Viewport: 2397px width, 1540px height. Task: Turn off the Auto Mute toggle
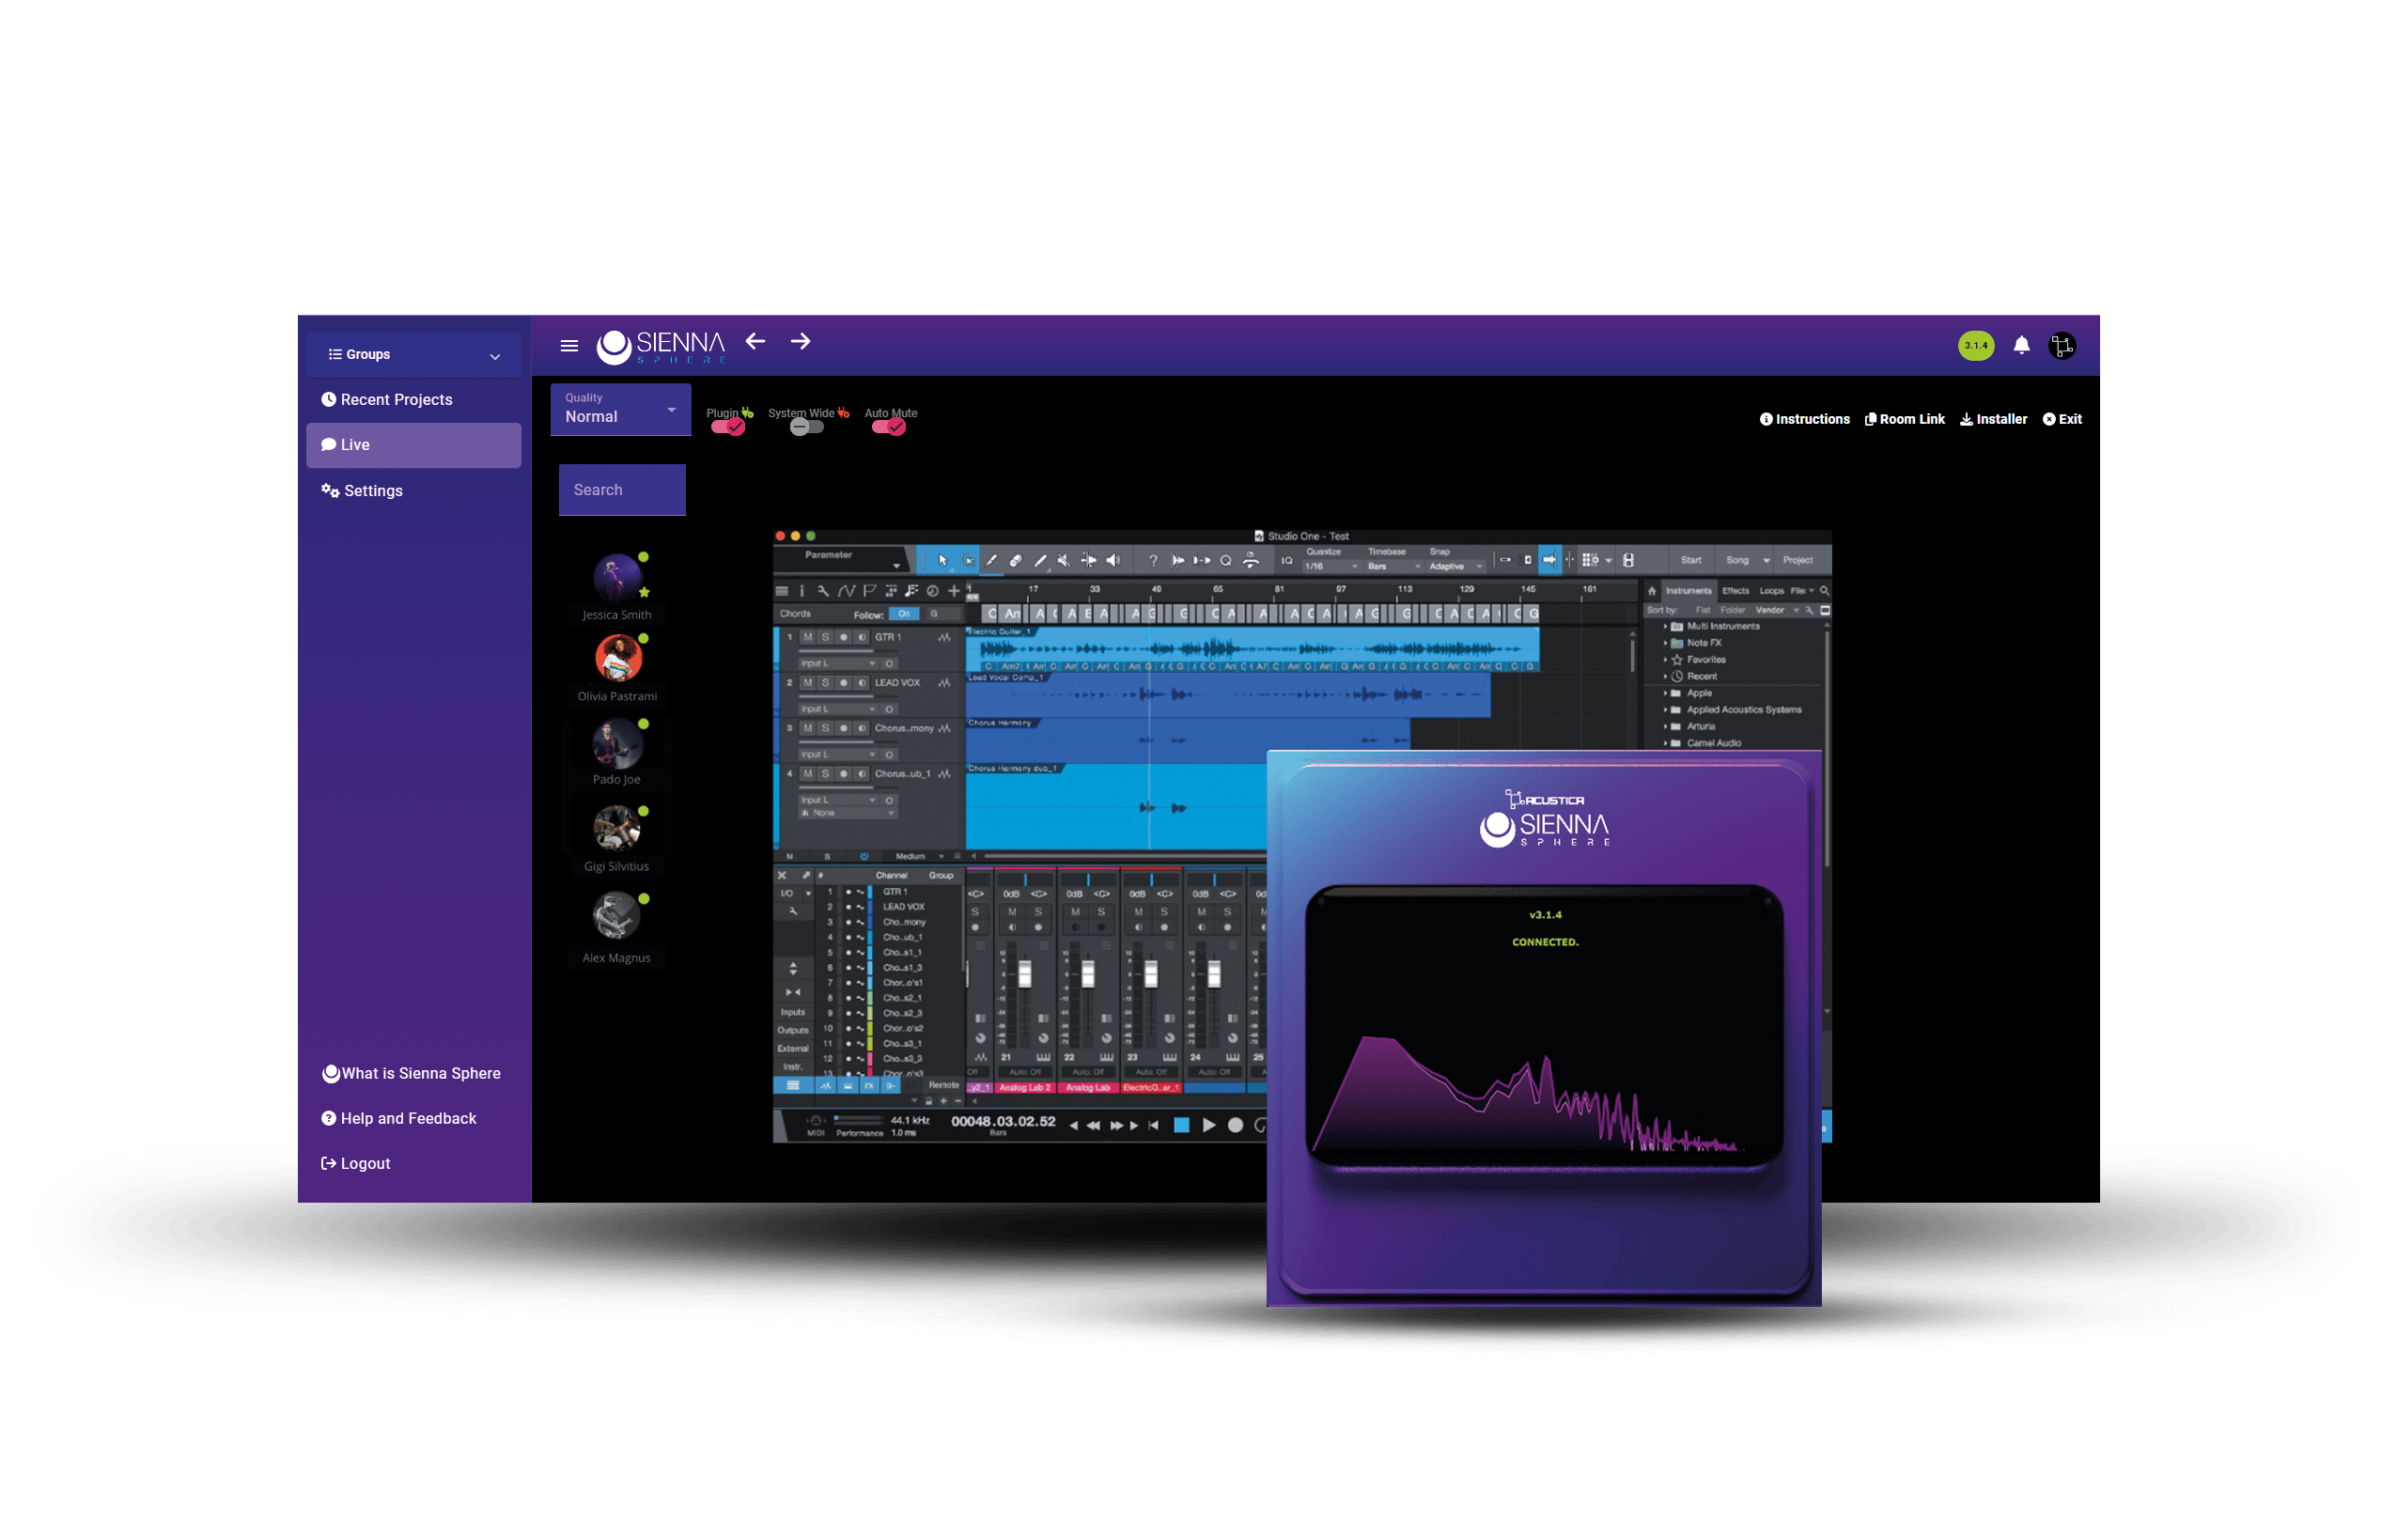pos(888,427)
